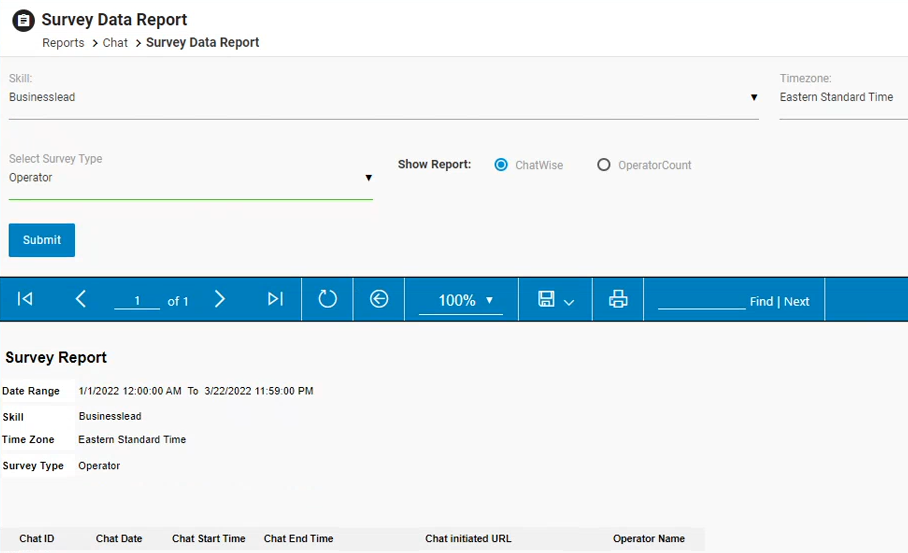This screenshot has height=553, width=908.
Task: Go to first page of report
Action: tap(26, 300)
